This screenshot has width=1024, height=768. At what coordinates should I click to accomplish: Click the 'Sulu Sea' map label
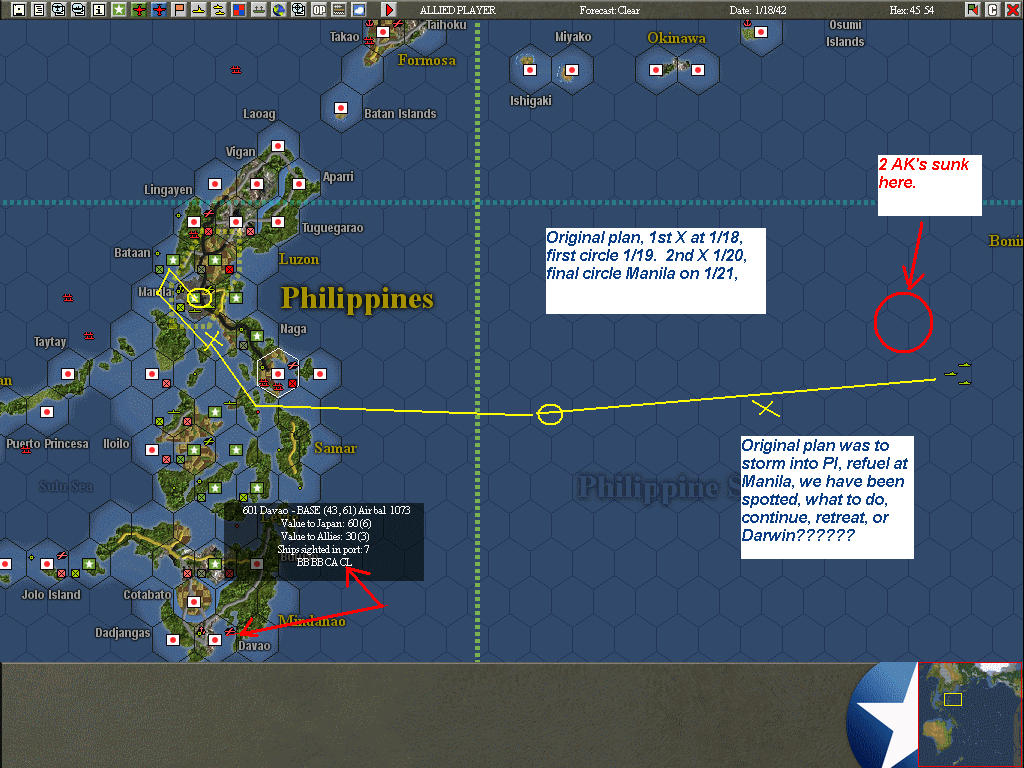pos(65,486)
